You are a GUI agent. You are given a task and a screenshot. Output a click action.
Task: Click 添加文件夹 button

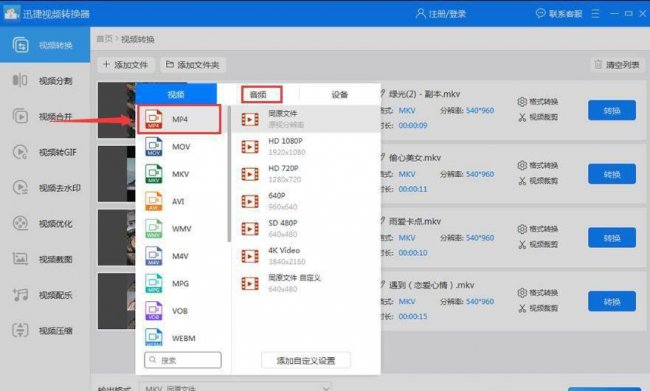193,65
